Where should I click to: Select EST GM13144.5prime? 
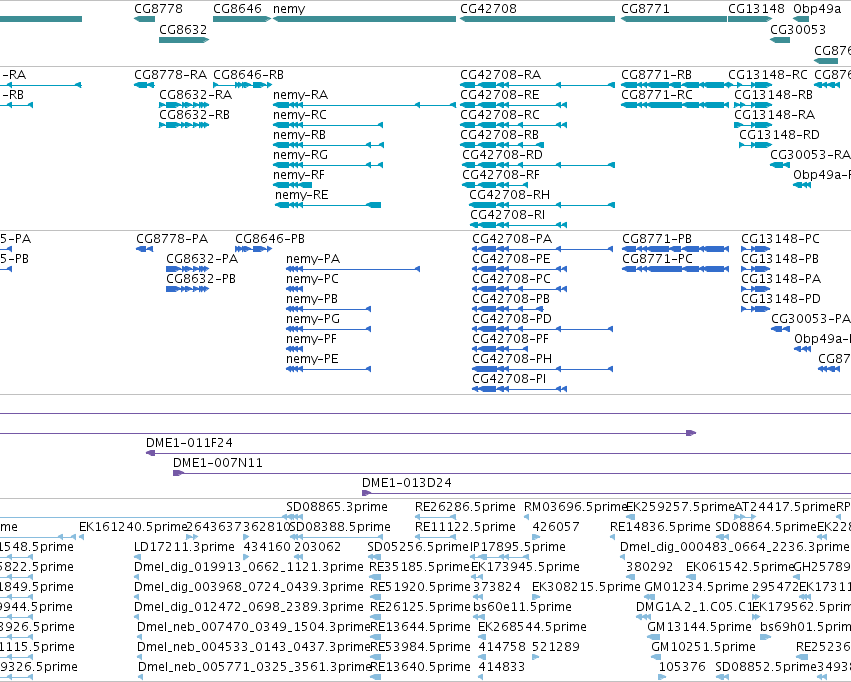click(x=699, y=627)
